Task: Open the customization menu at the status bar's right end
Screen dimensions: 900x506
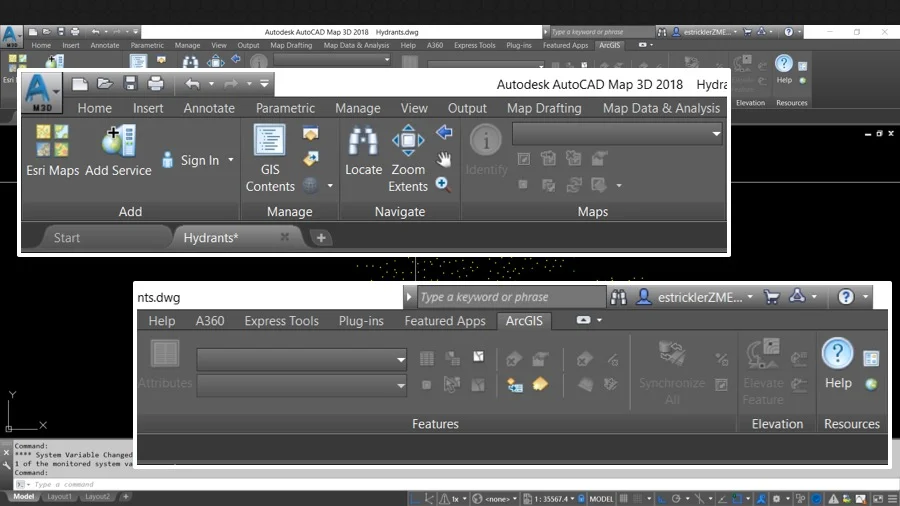Action: [x=893, y=499]
